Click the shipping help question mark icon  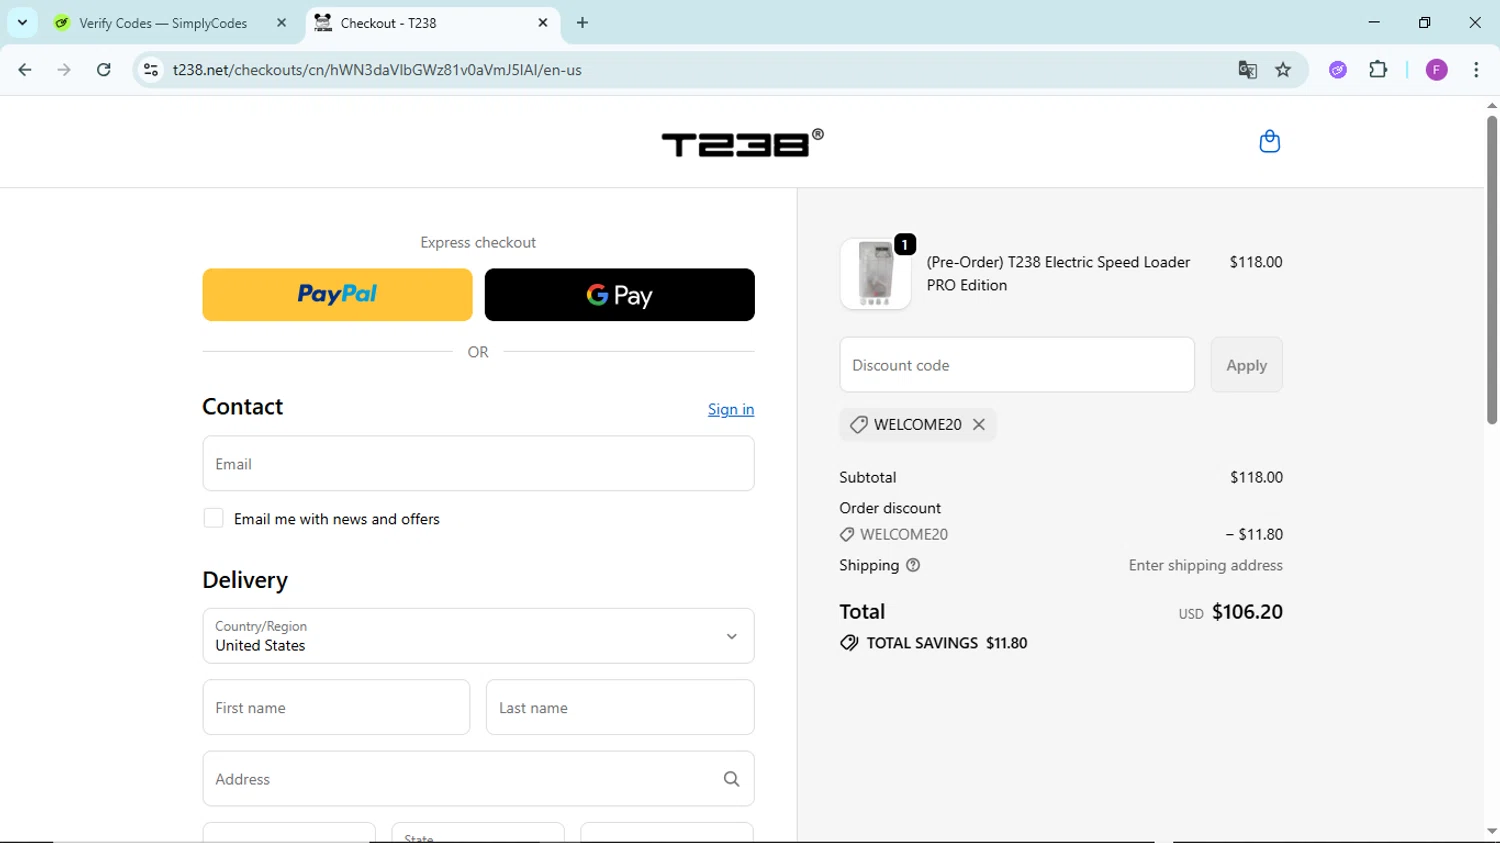click(913, 566)
